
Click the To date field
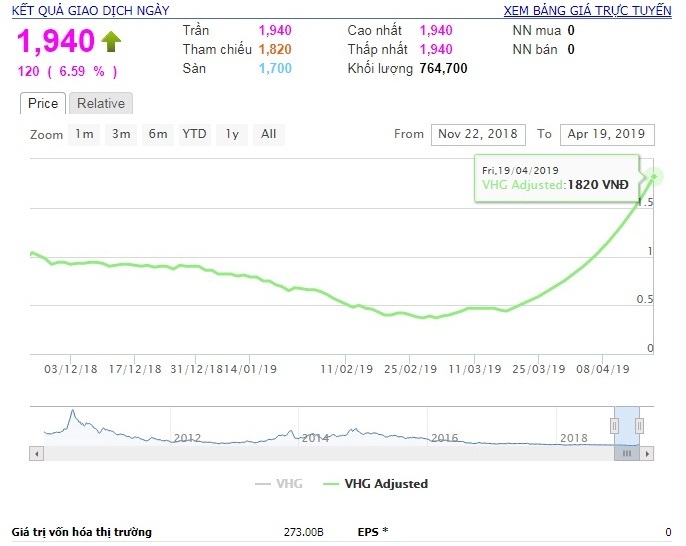(607, 134)
